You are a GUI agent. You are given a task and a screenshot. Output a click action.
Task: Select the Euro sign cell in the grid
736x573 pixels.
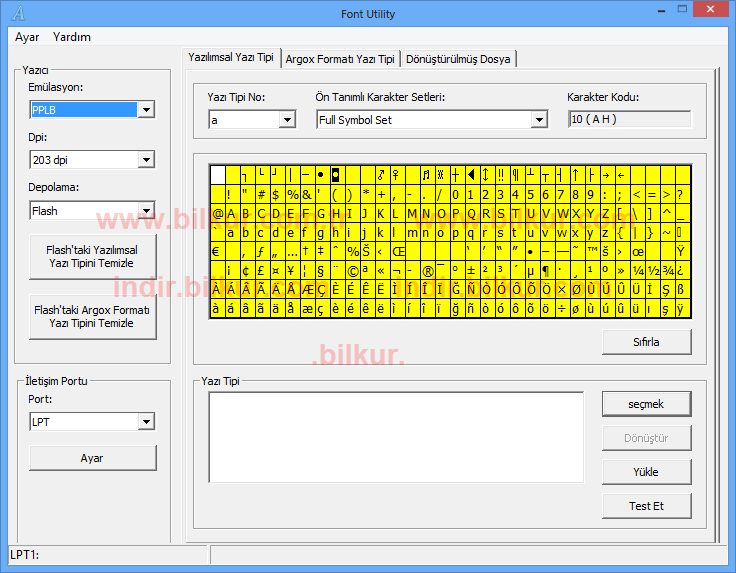(218, 252)
